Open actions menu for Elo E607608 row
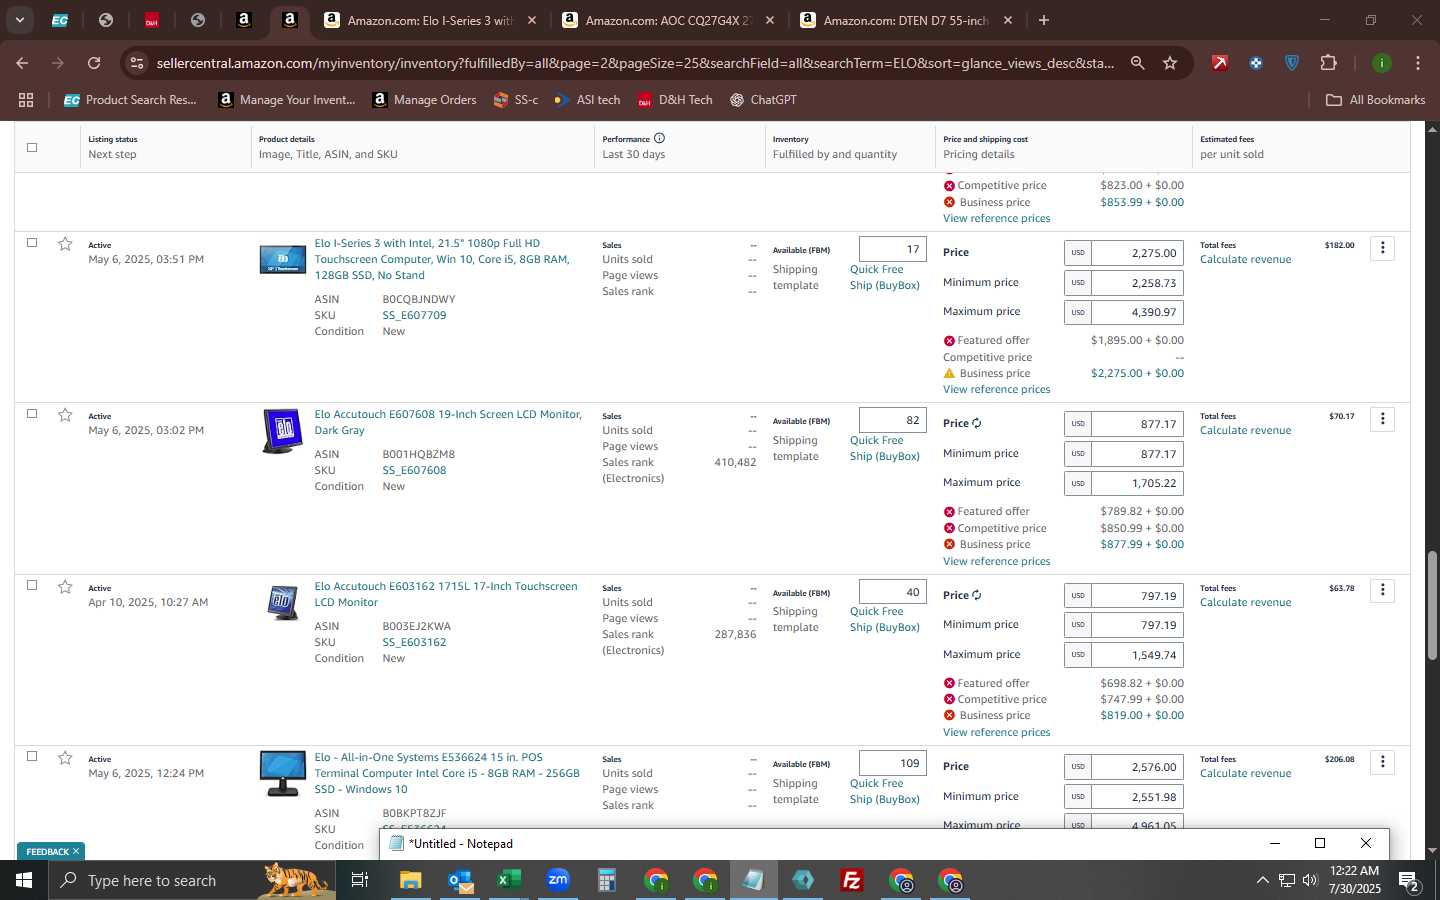 pos(1383,418)
